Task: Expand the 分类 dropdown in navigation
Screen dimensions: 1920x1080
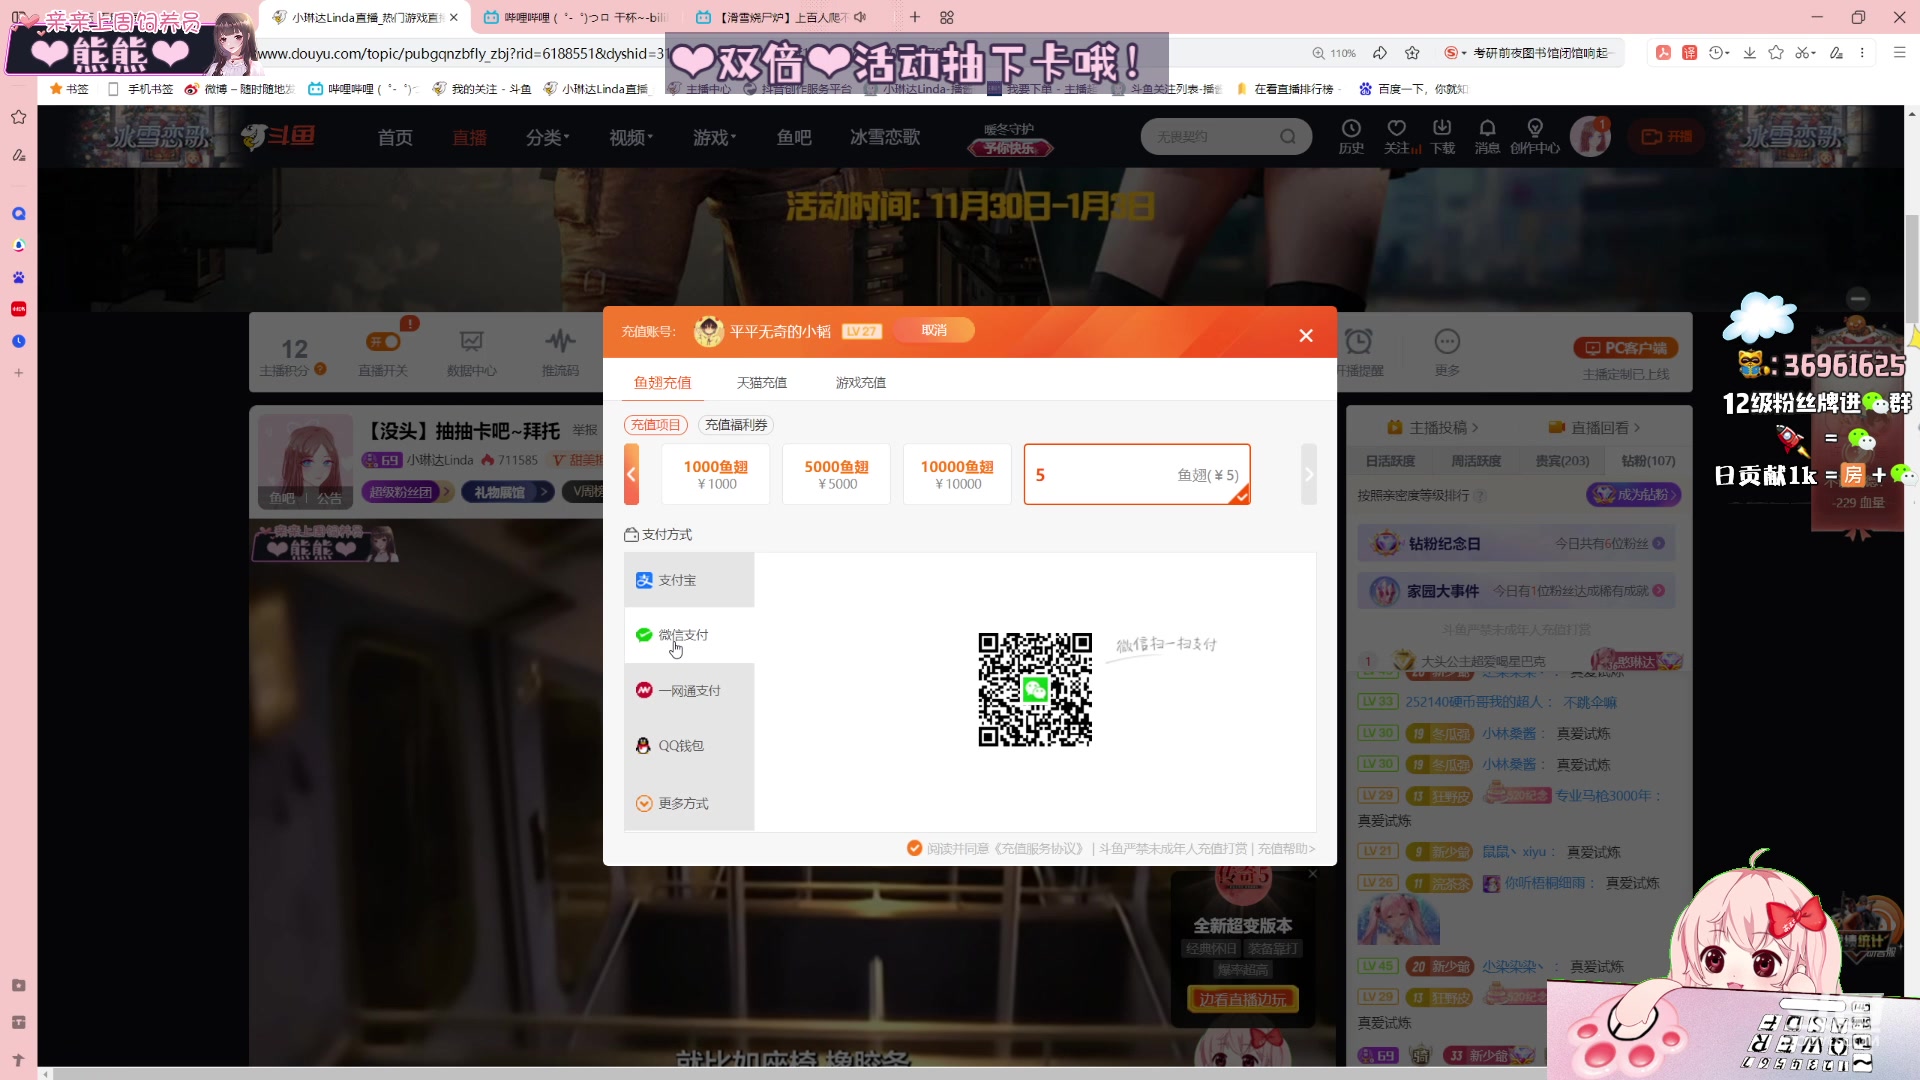Action: (547, 137)
